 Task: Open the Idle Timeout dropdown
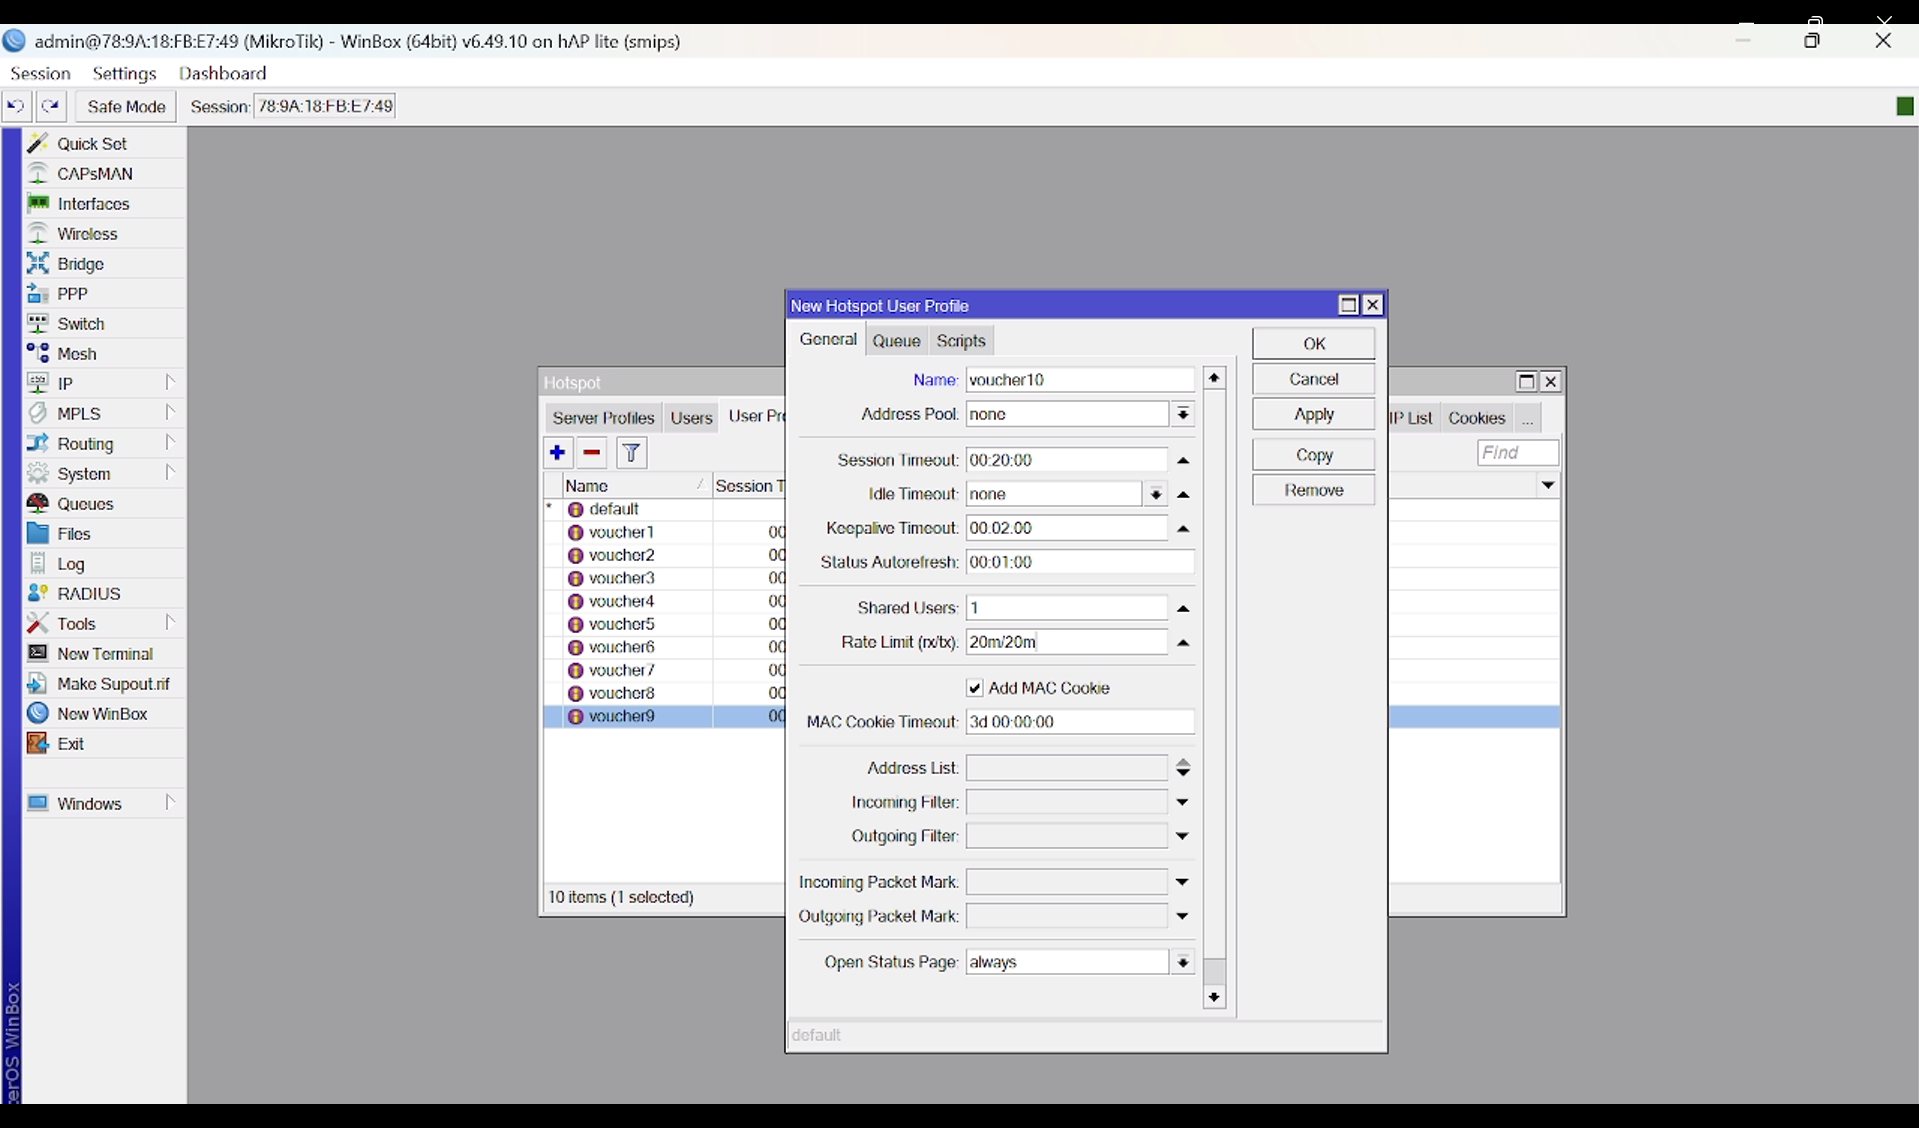1156,495
